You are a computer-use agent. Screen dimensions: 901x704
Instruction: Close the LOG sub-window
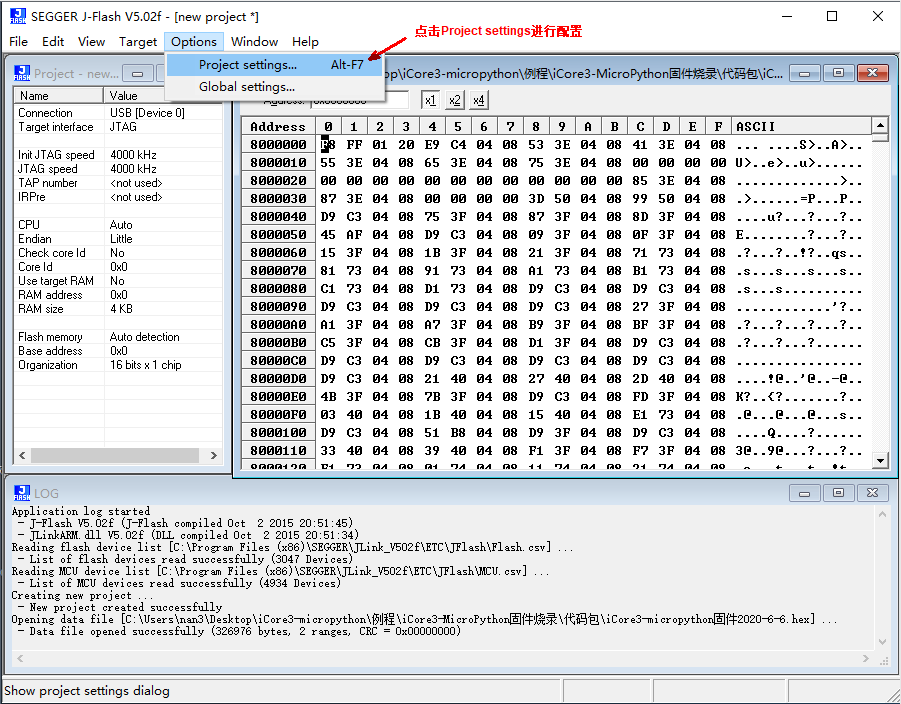867,493
